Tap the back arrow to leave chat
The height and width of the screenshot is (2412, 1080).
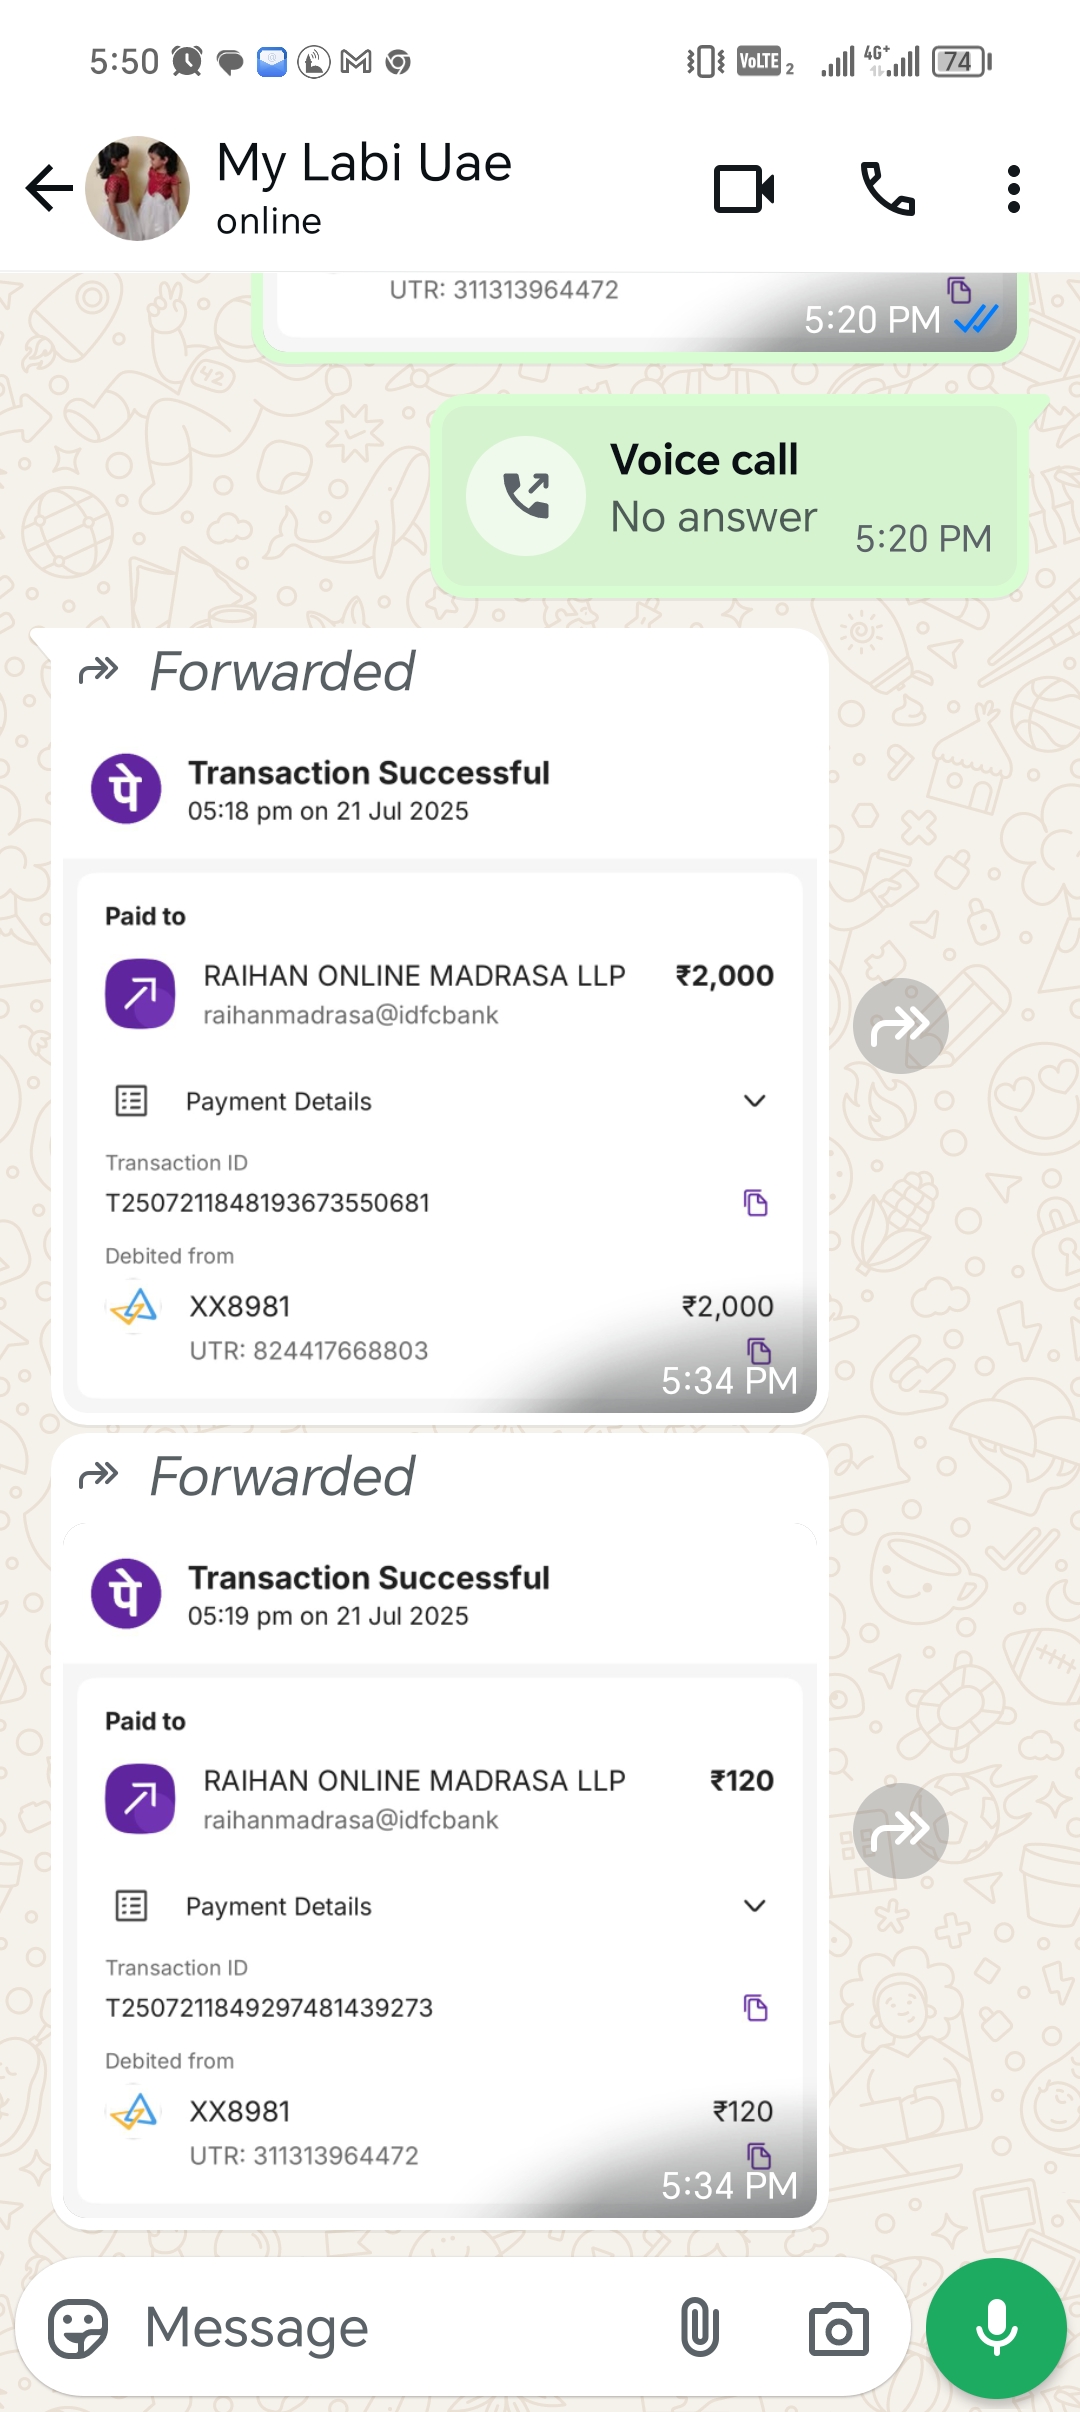(x=49, y=189)
